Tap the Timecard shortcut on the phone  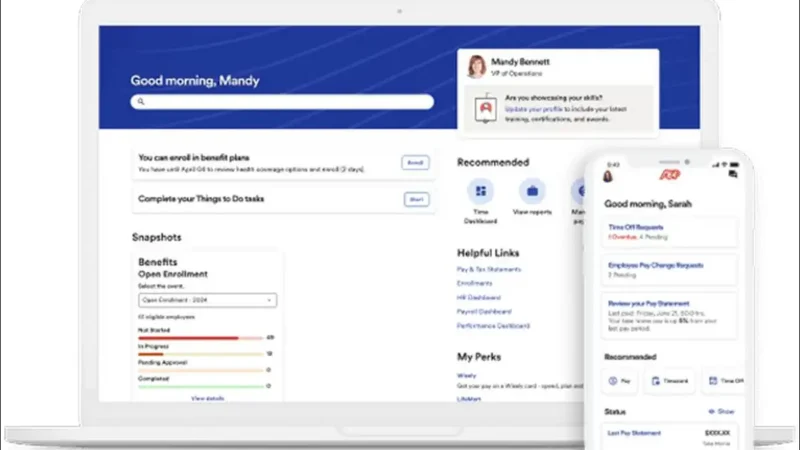[x=669, y=381]
